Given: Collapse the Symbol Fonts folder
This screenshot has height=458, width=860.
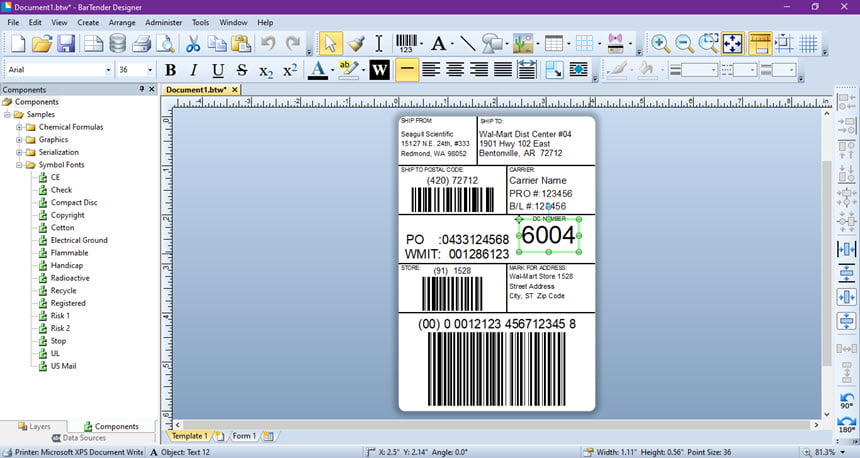Looking at the screenshot, I should (19, 165).
